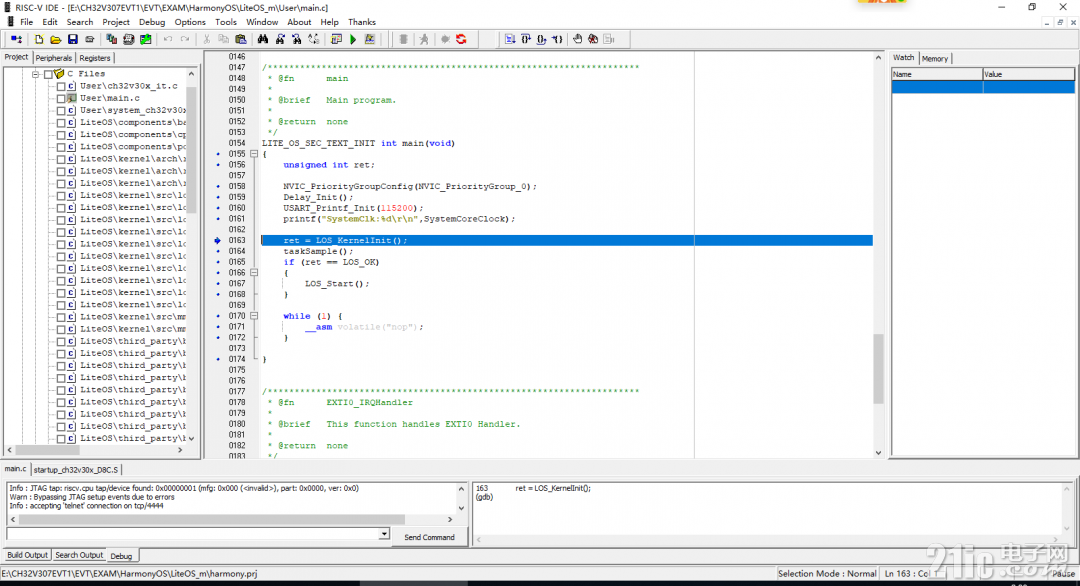Viewport: 1080px width, 586px height.
Task: Click the green Run arrow icon
Action: tap(353, 40)
